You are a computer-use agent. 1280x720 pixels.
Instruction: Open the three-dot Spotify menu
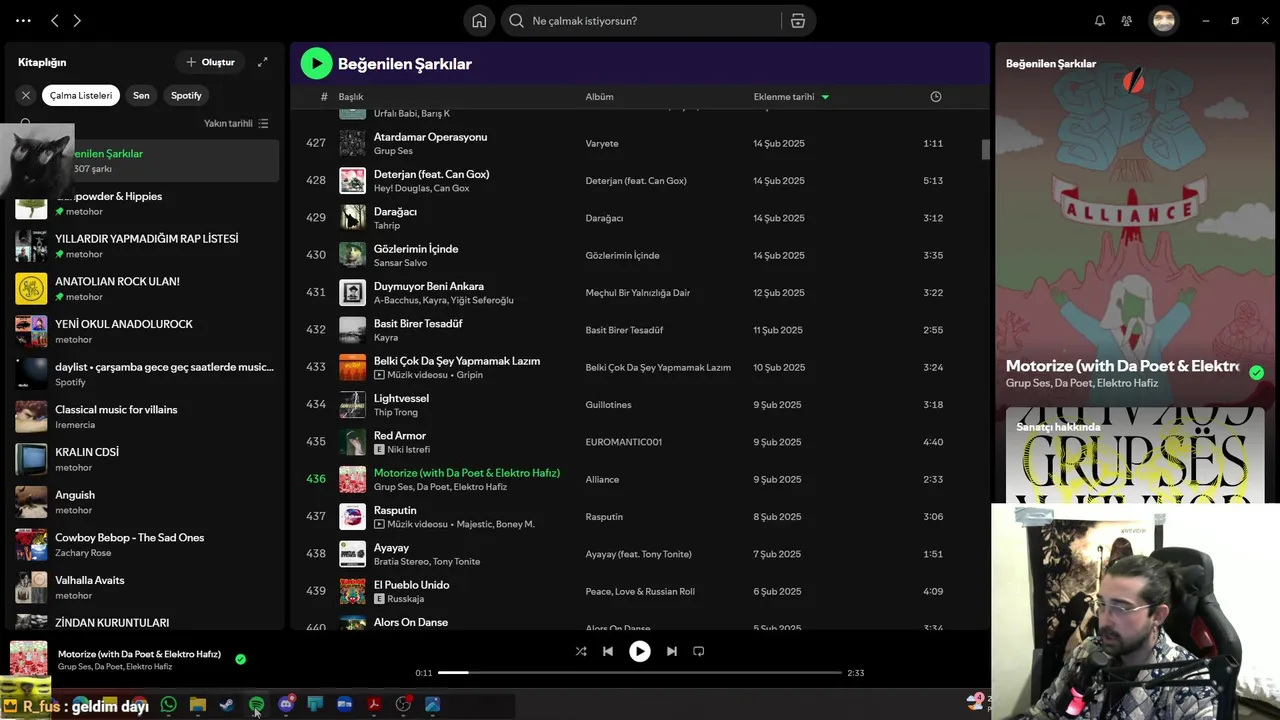[23, 20]
